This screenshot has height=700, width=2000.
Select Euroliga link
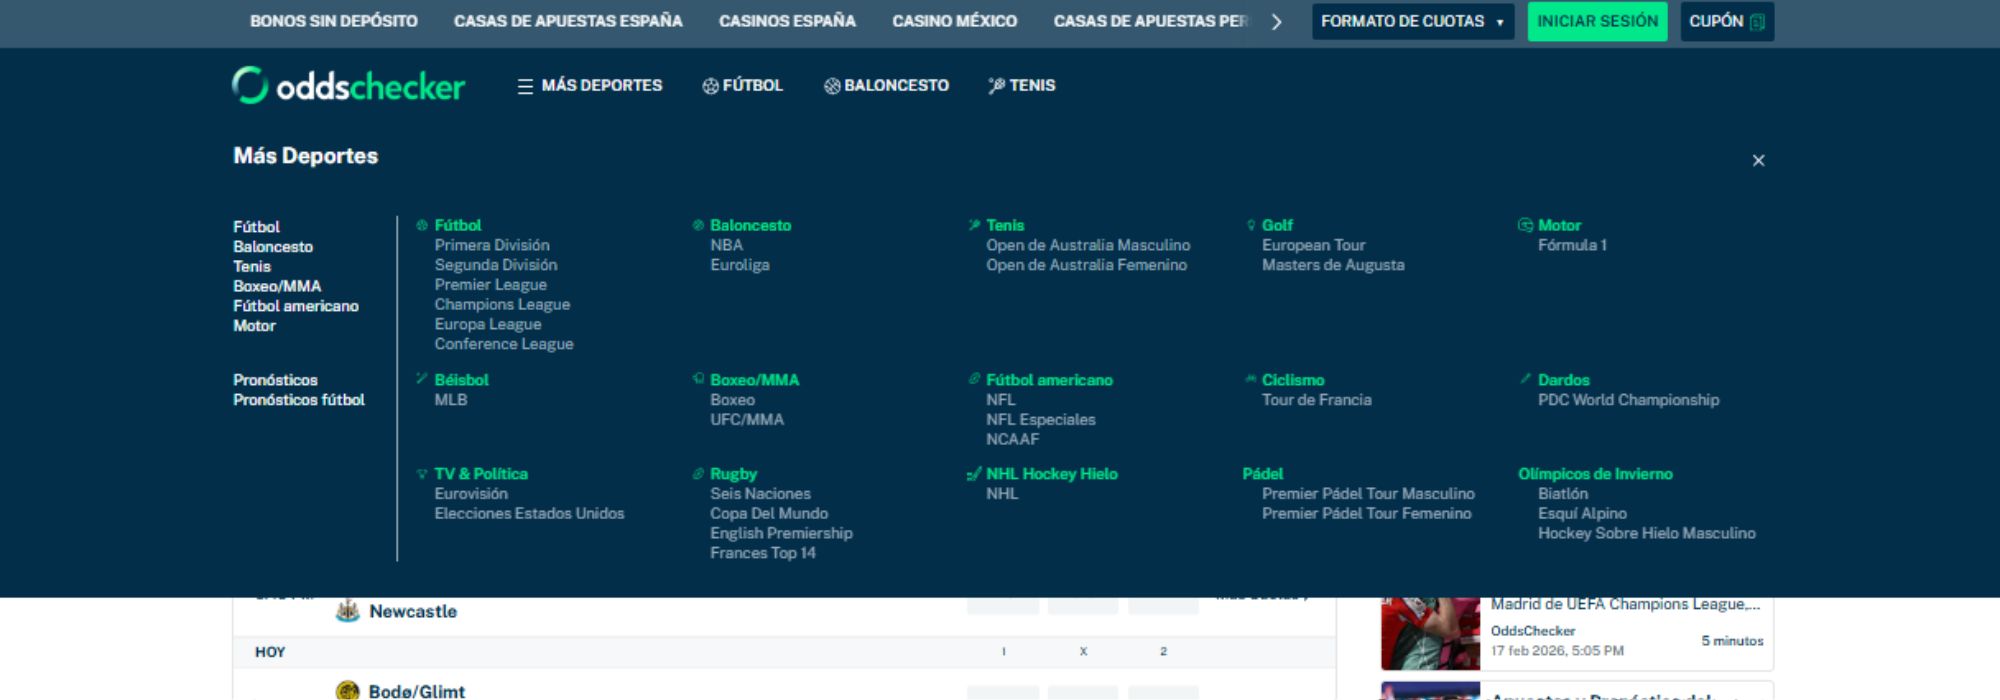(x=740, y=265)
